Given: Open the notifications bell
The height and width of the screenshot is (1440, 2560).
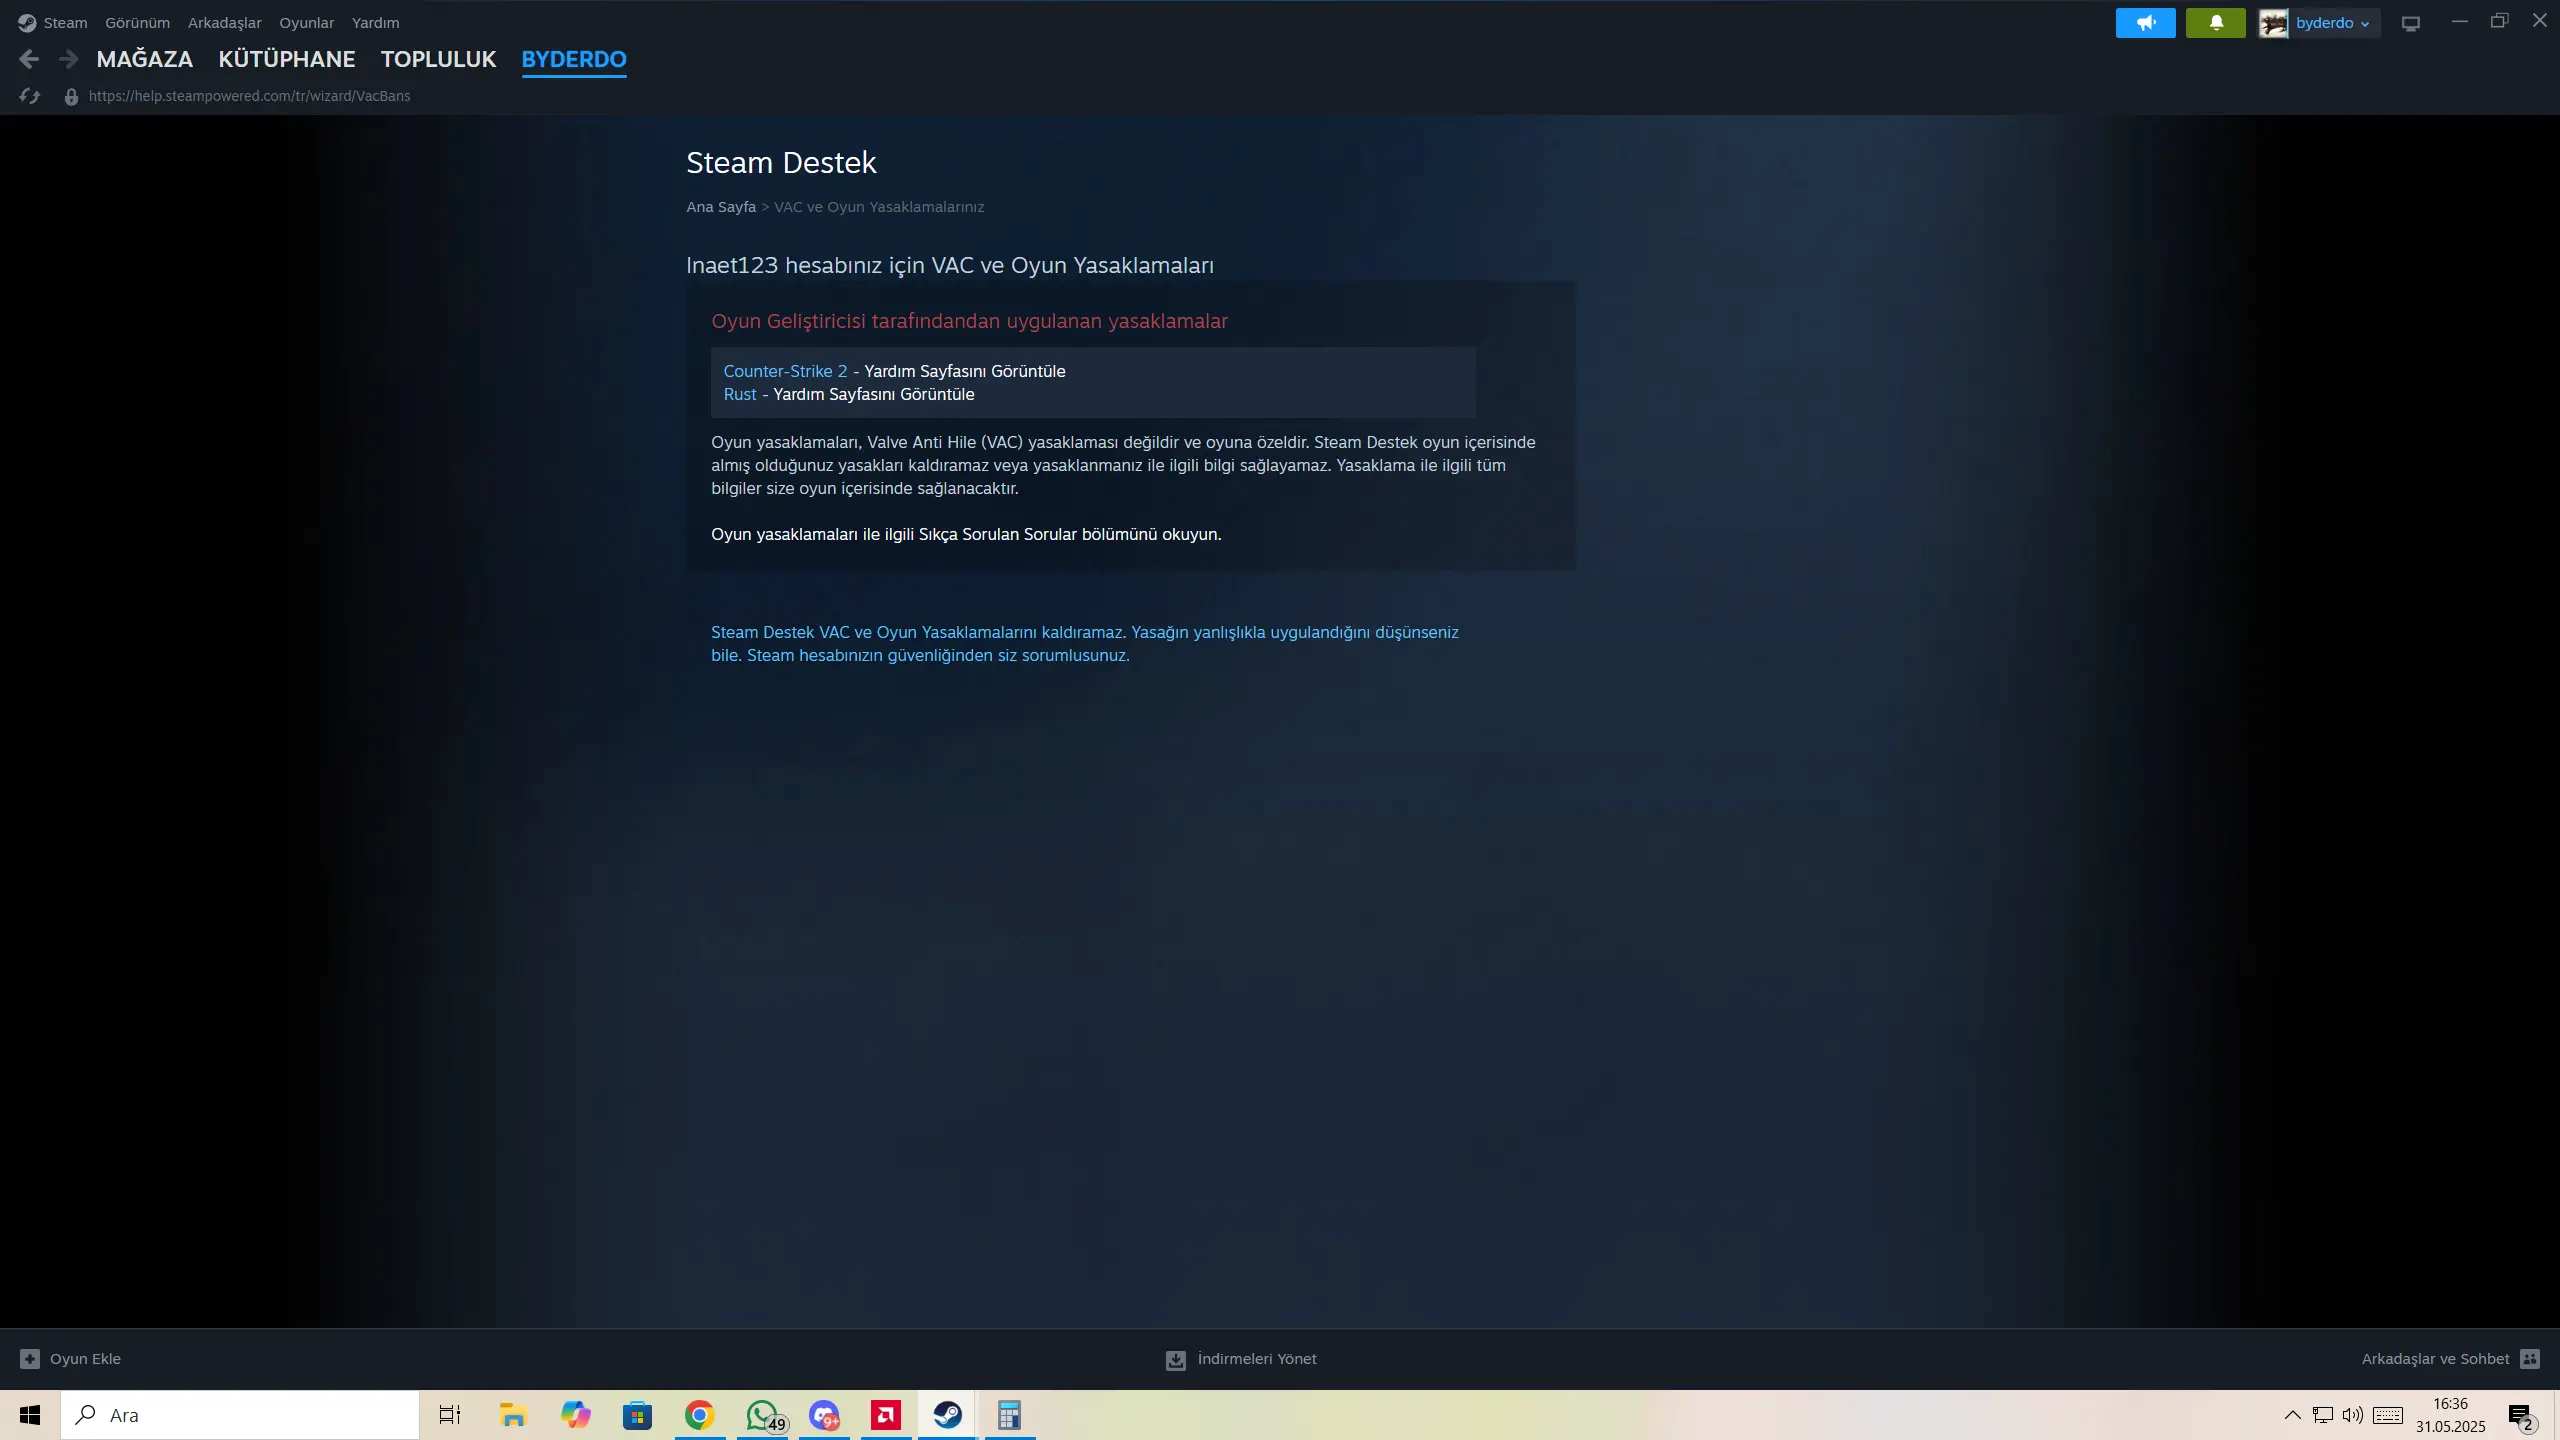Looking at the screenshot, I should (x=2215, y=23).
